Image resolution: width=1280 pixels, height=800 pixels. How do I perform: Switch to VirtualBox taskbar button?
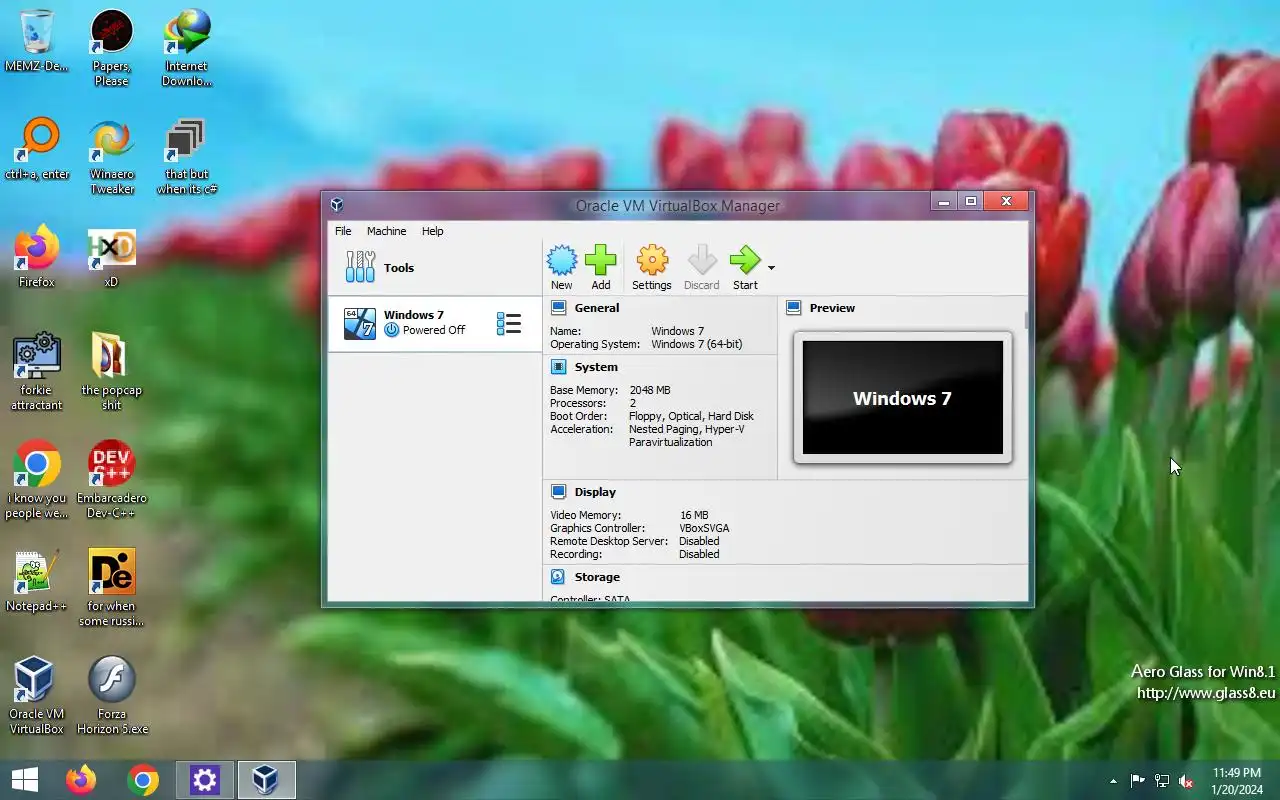point(266,780)
